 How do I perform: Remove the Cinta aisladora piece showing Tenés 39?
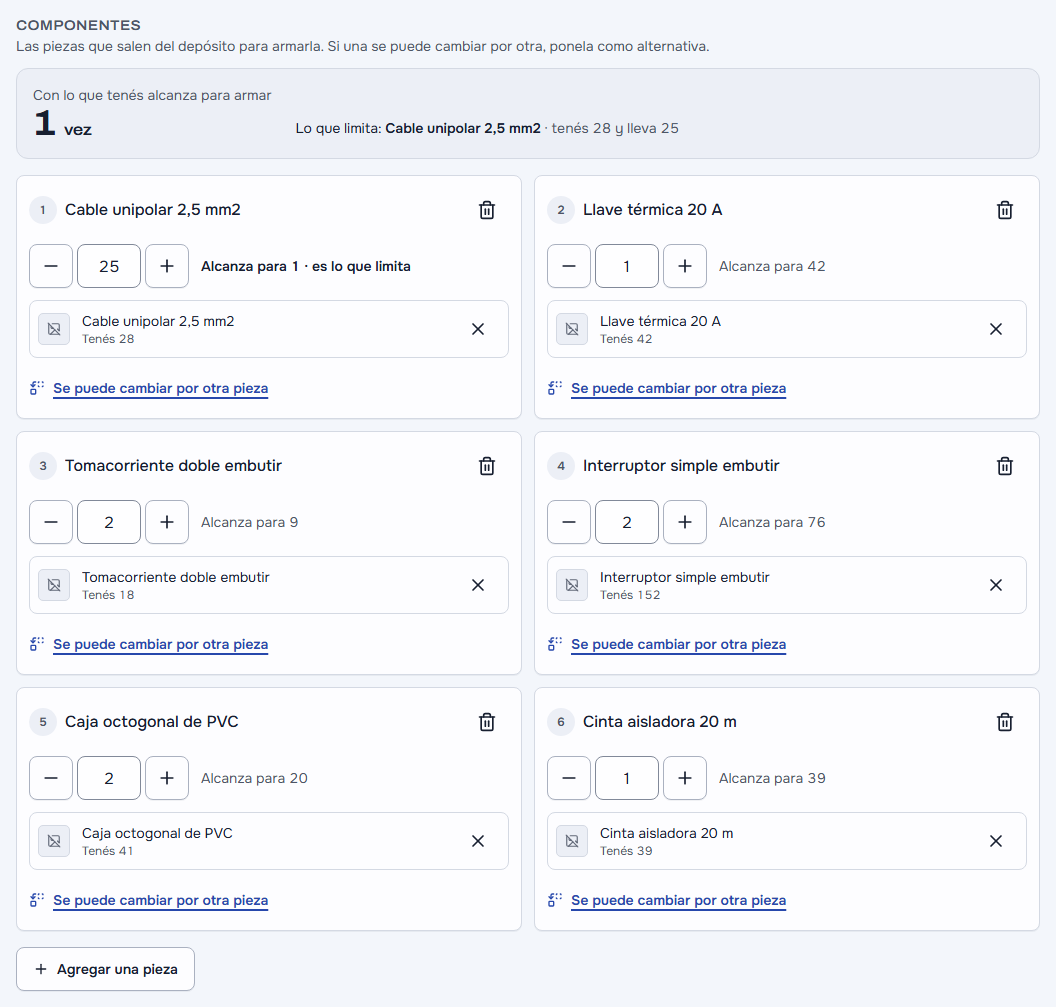[996, 841]
